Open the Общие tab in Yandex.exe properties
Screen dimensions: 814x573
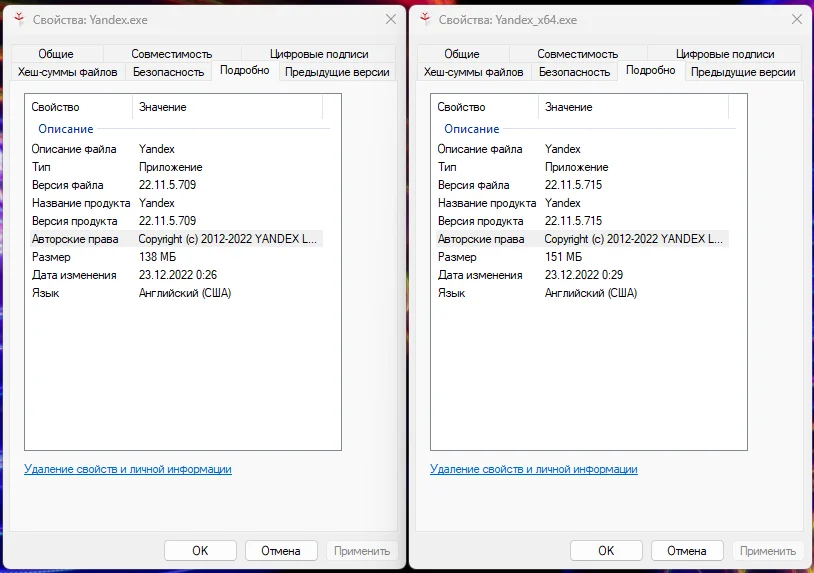tap(57, 54)
